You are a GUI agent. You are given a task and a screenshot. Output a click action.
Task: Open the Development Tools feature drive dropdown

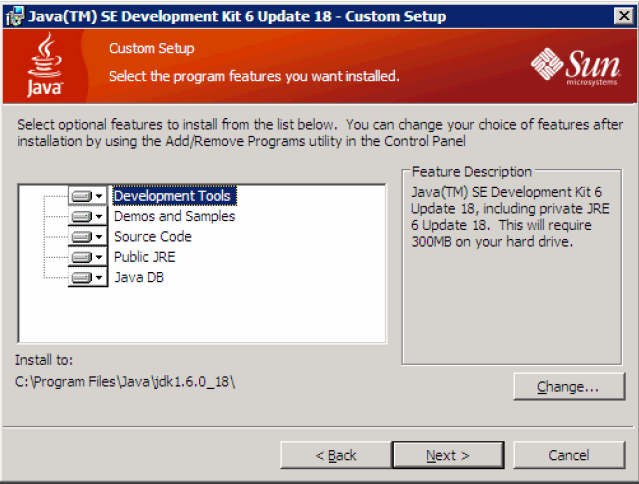tap(88, 196)
